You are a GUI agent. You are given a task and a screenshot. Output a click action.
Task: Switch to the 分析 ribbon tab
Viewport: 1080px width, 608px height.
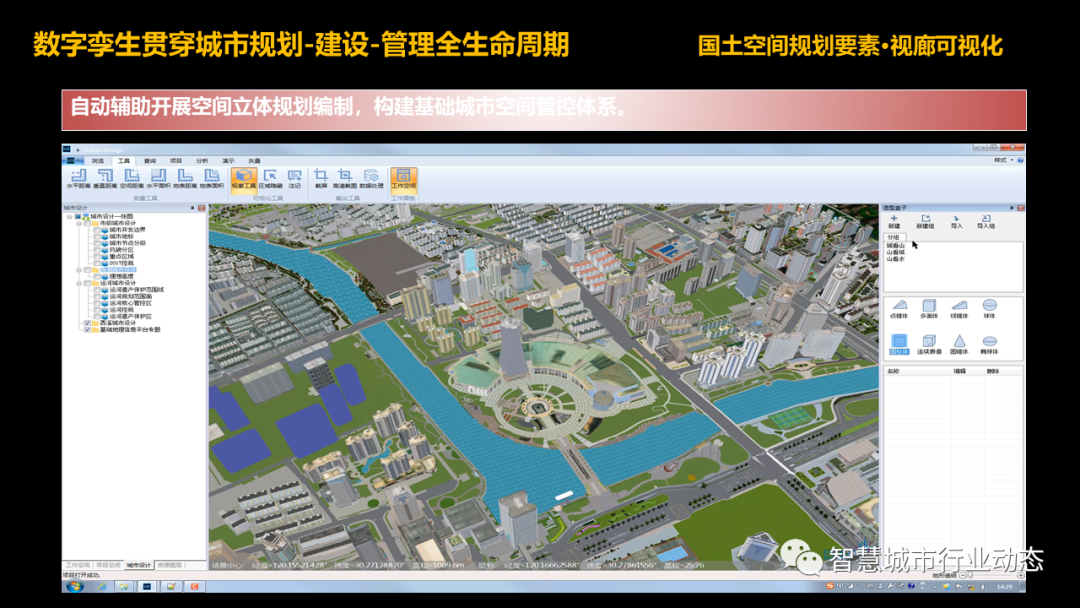(202, 160)
